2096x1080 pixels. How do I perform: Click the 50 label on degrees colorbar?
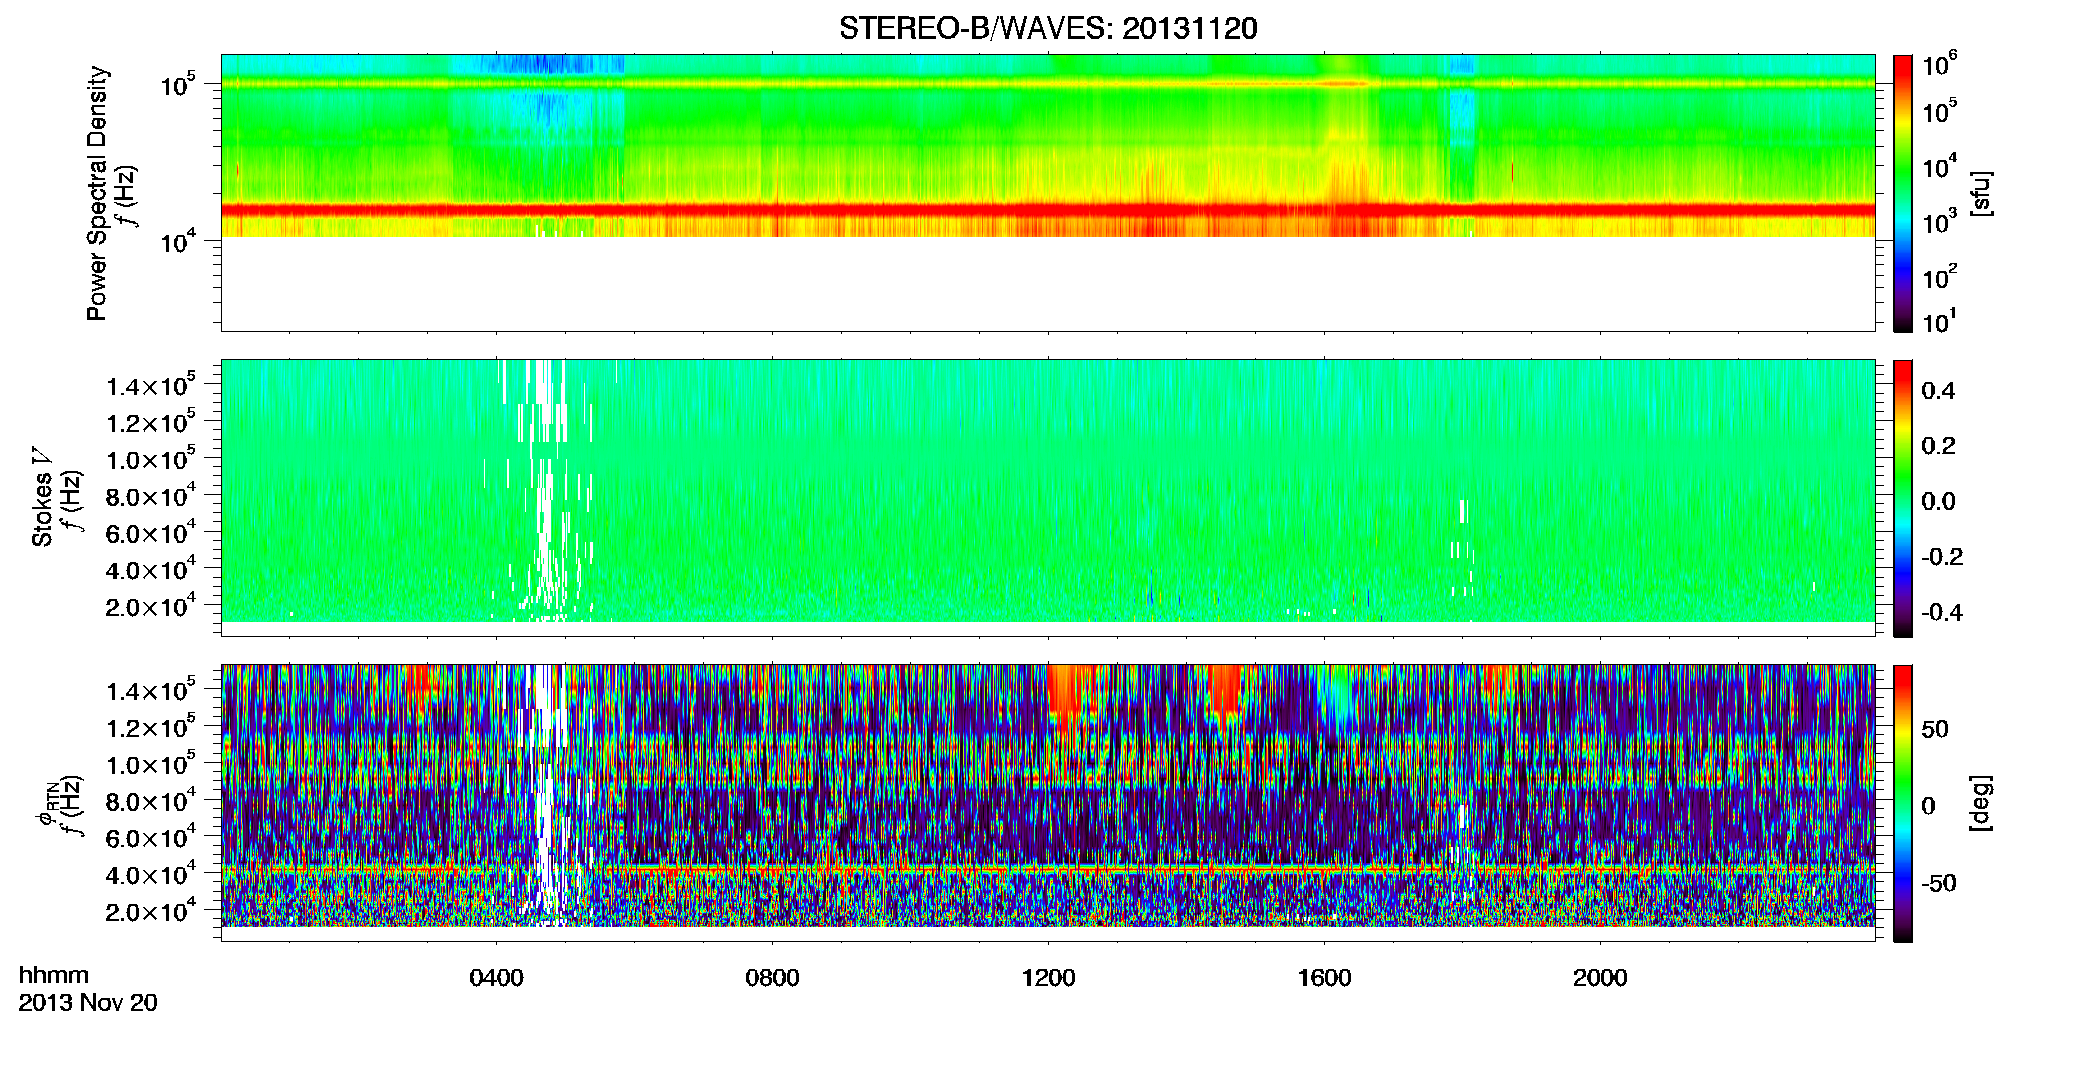tap(1935, 729)
